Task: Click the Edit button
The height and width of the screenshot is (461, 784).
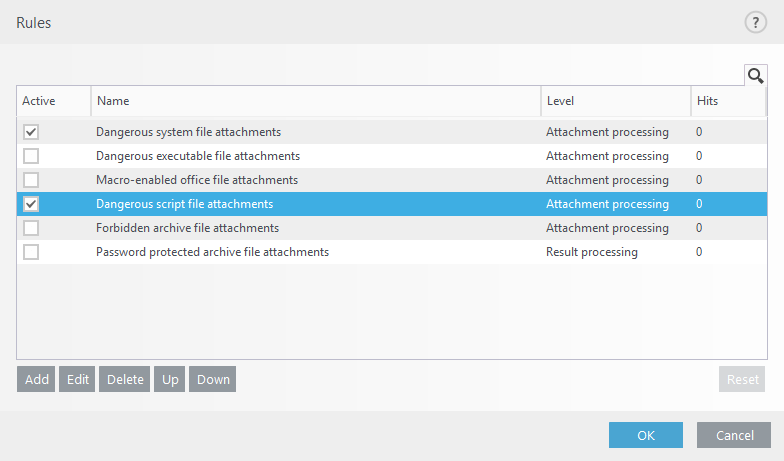Action: (77, 380)
